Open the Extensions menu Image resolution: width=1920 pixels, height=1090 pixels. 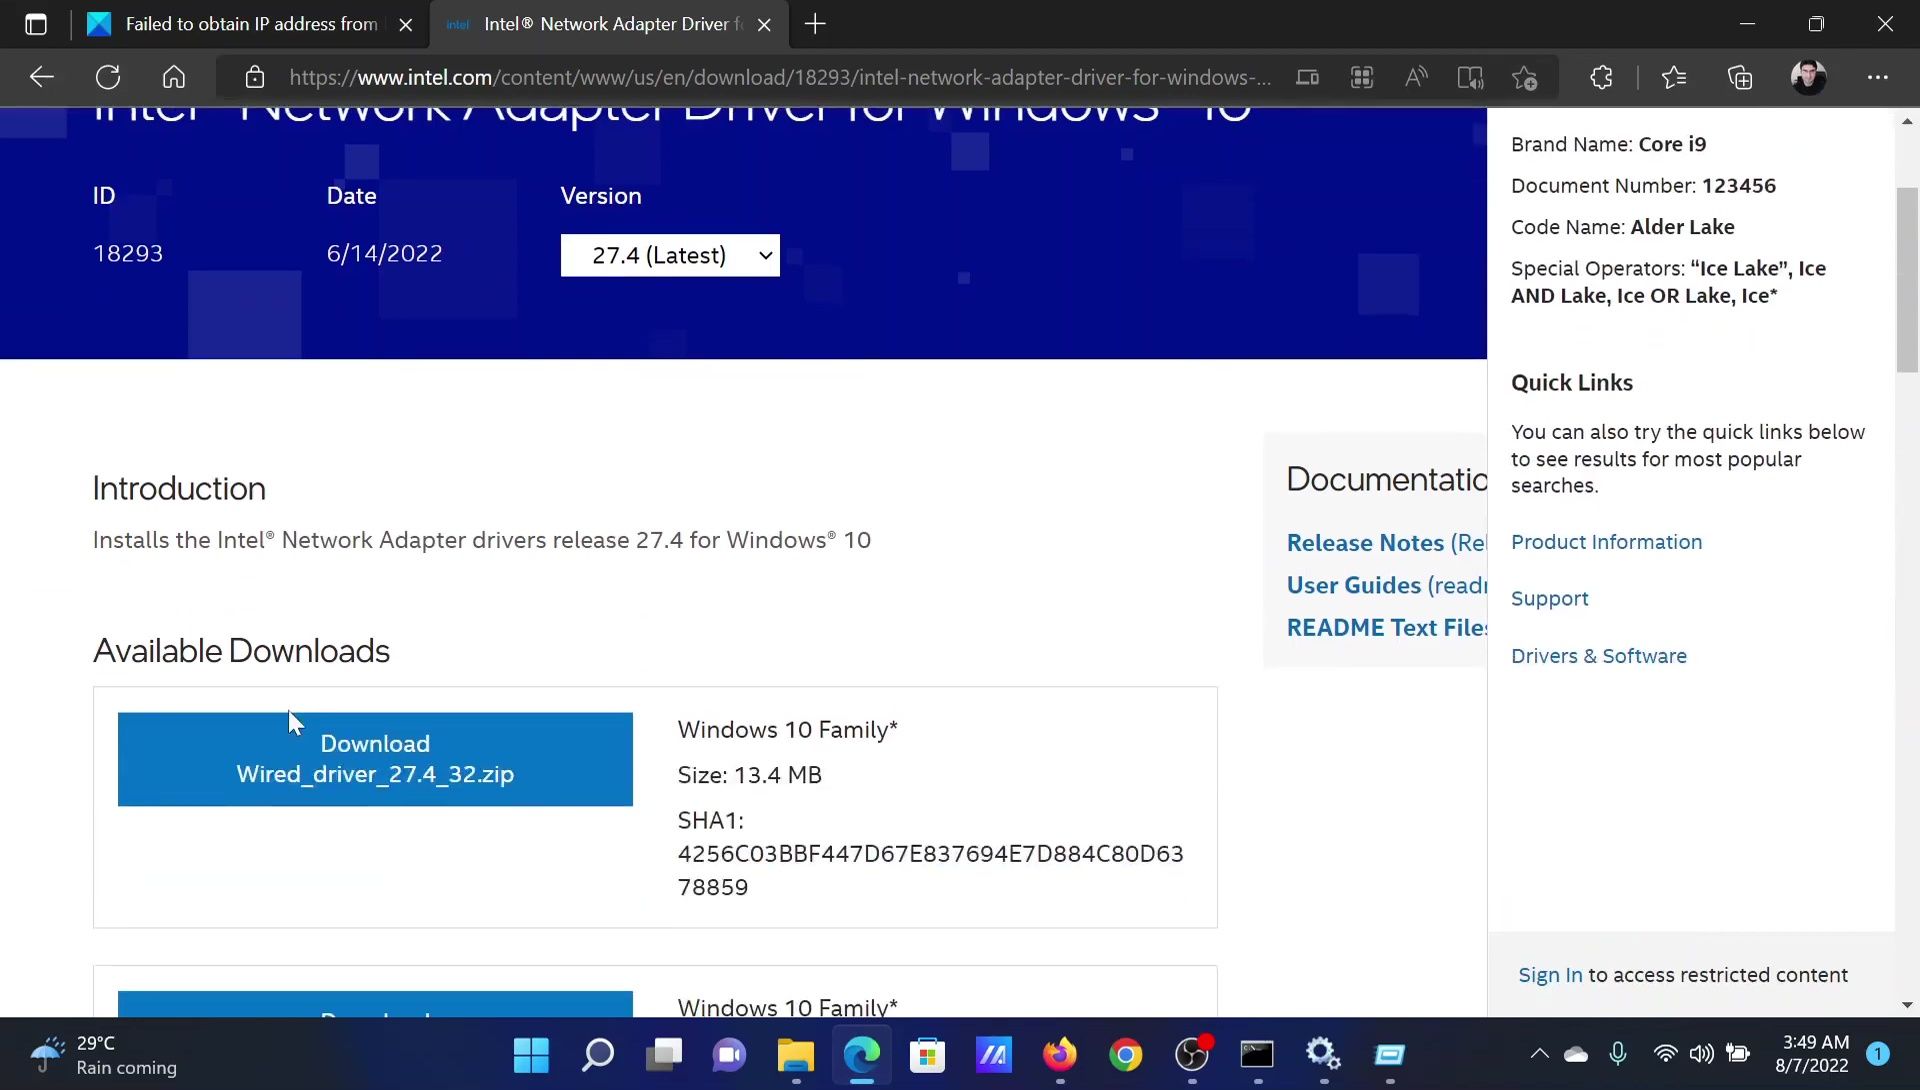[1601, 77]
